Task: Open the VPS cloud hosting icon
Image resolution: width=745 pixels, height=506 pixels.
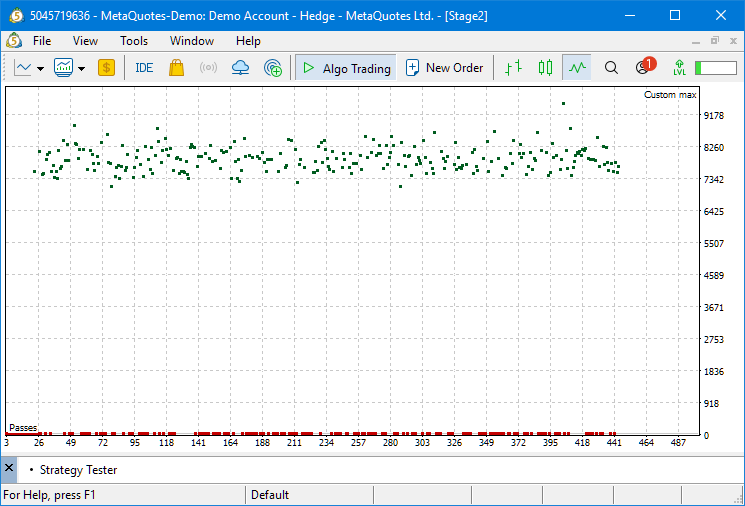Action: tap(240, 68)
